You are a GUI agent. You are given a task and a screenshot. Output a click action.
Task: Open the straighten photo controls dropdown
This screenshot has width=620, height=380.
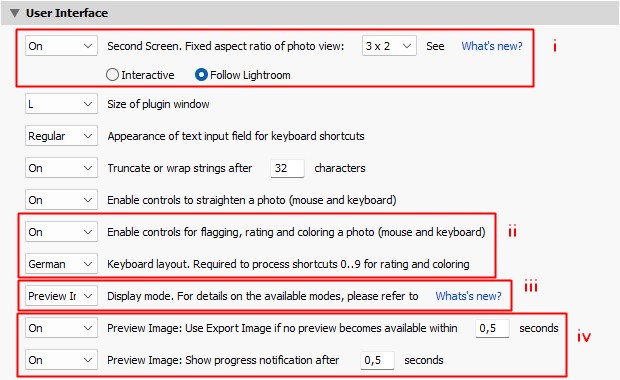tap(61, 200)
